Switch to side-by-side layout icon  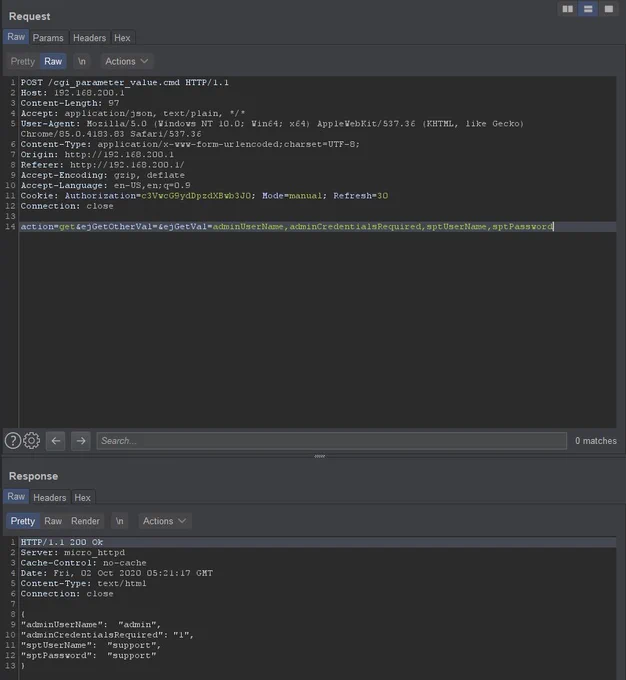[567, 9]
